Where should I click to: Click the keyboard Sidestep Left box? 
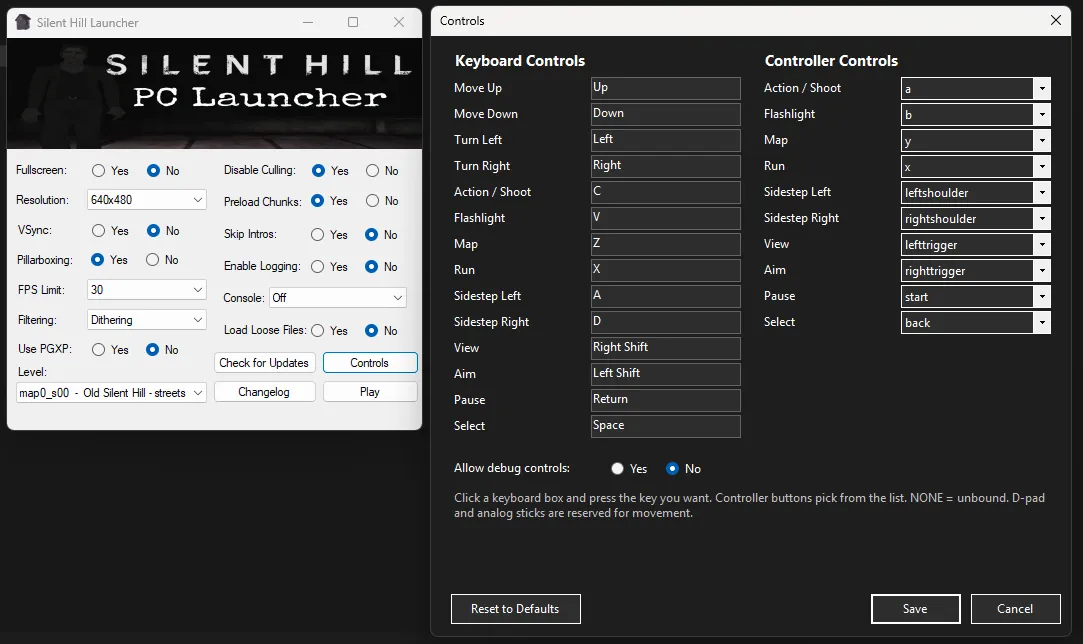pos(666,296)
